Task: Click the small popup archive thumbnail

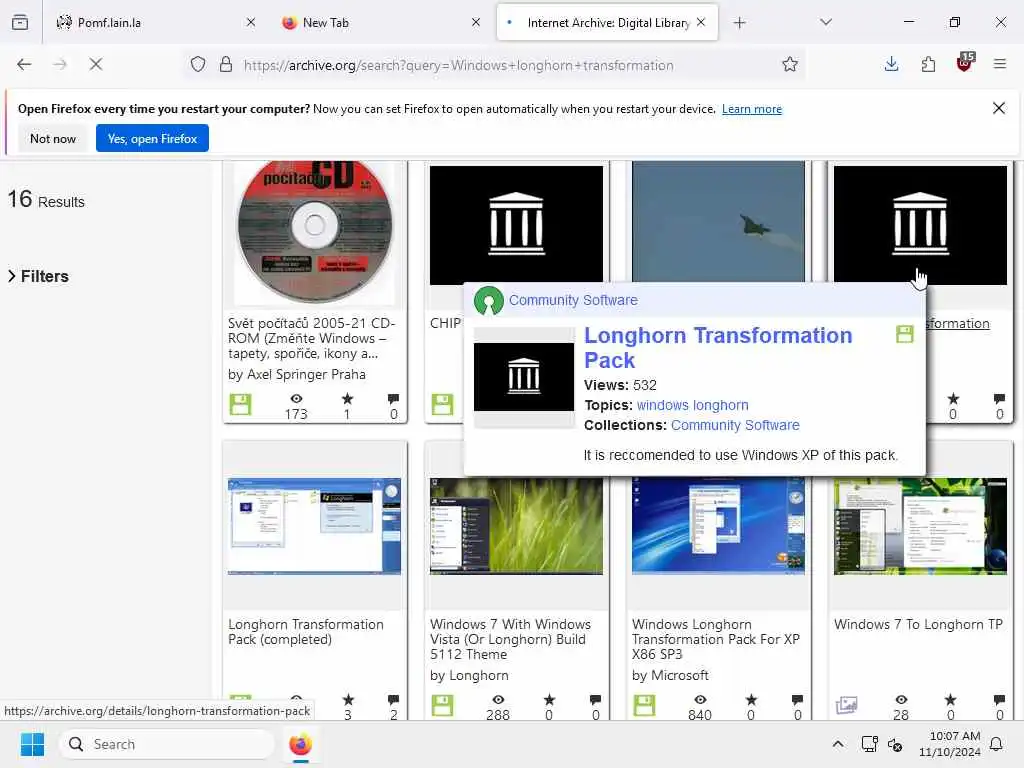Action: pyautogui.click(x=524, y=377)
